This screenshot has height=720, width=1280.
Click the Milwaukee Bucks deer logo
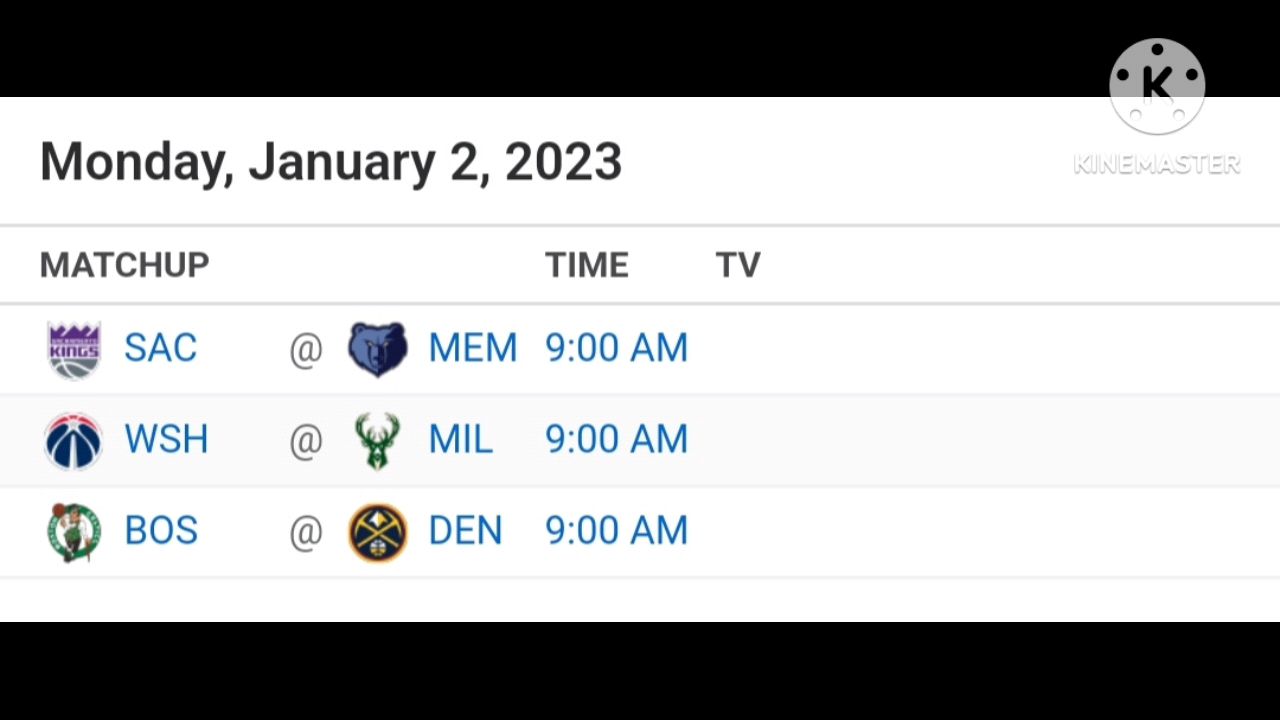coord(377,440)
